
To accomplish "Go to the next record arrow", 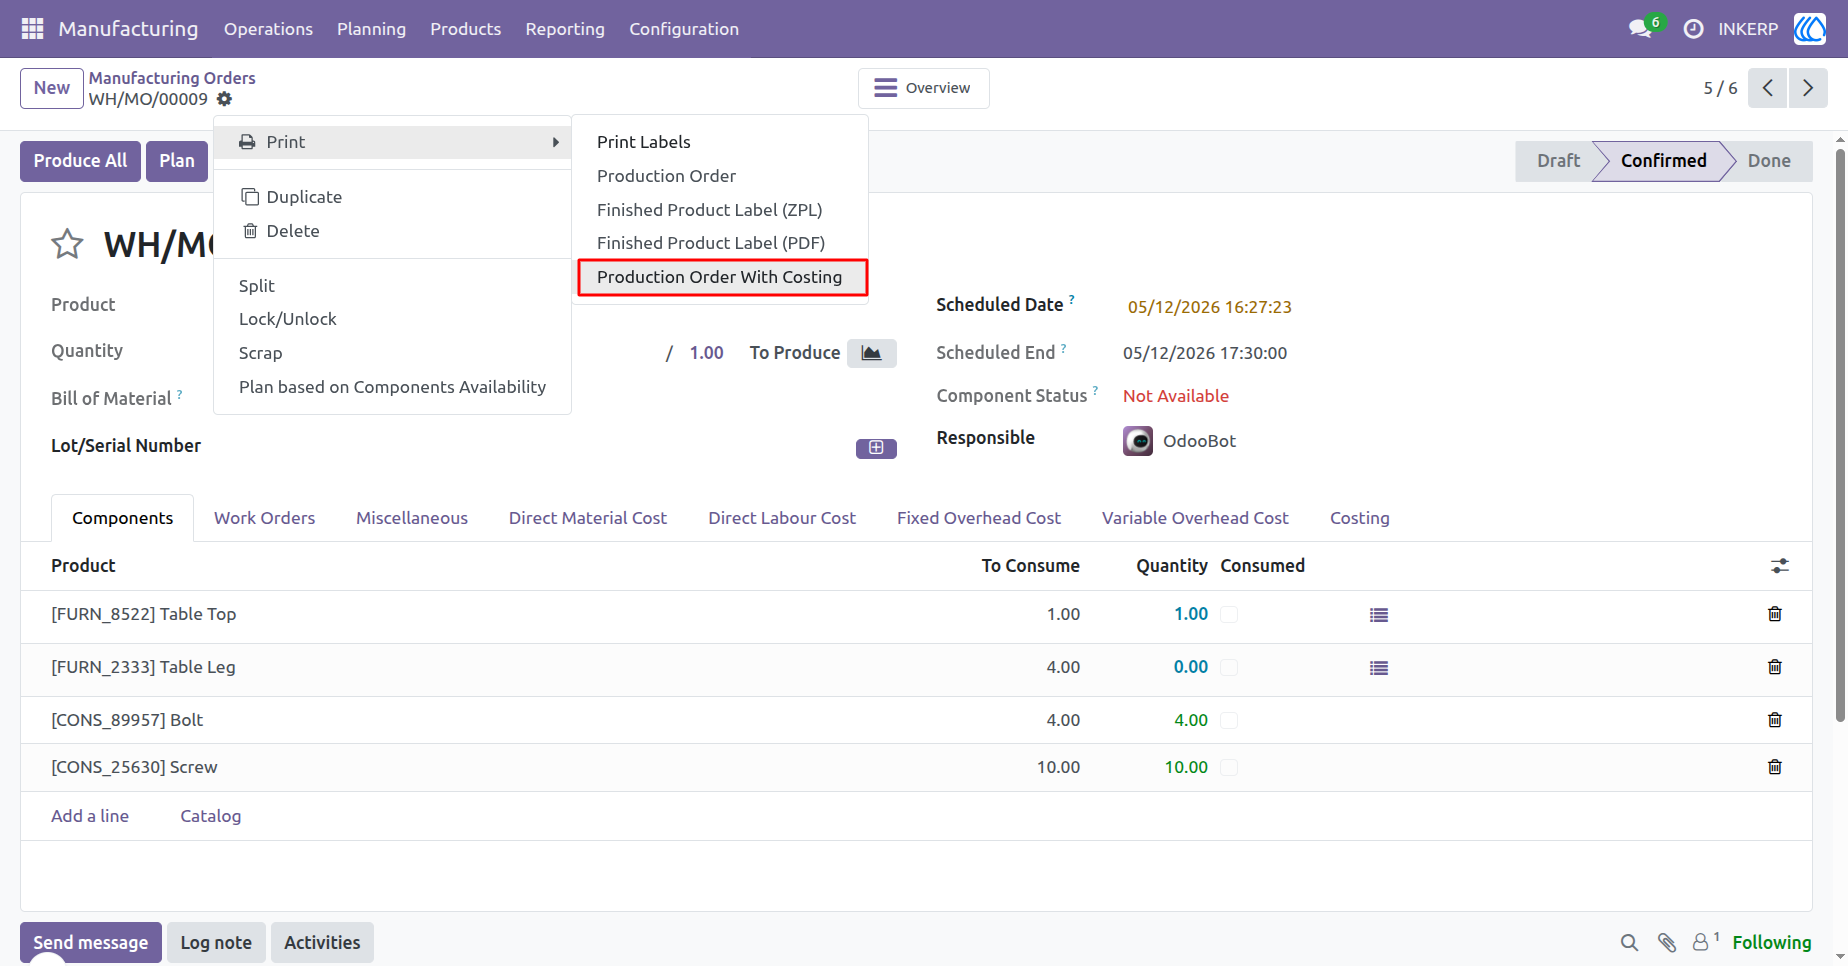I will coord(1808,88).
